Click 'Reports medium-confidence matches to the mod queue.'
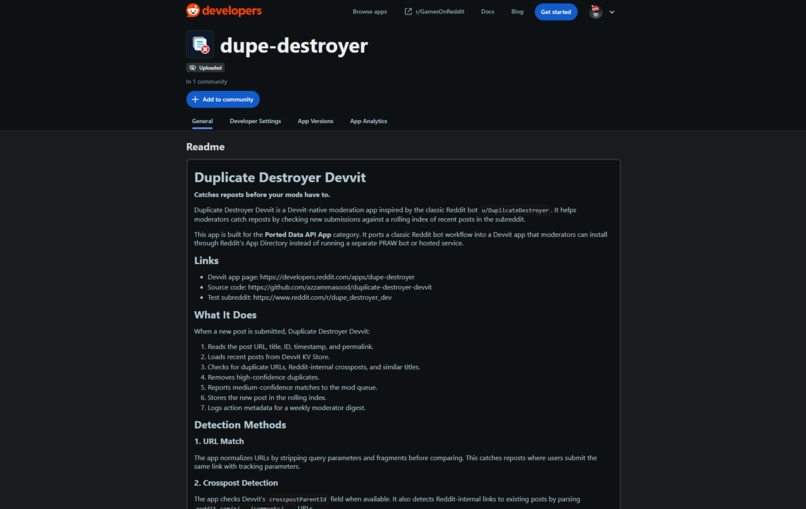This screenshot has width=806, height=509. (x=292, y=387)
